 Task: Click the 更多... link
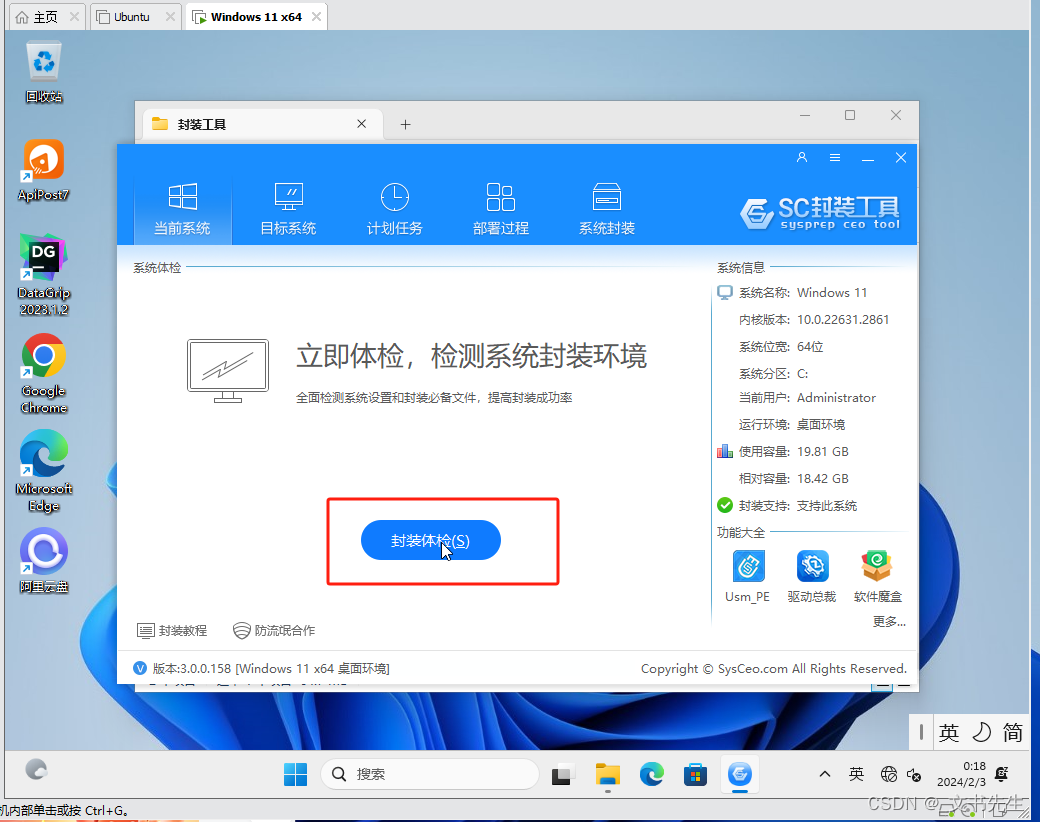[889, 621]
